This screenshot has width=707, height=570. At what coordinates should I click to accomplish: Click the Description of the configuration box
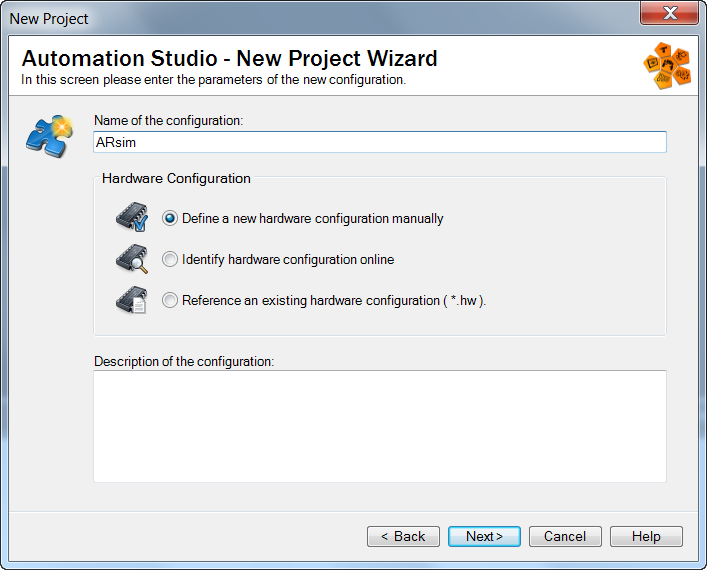coord(380,426)
